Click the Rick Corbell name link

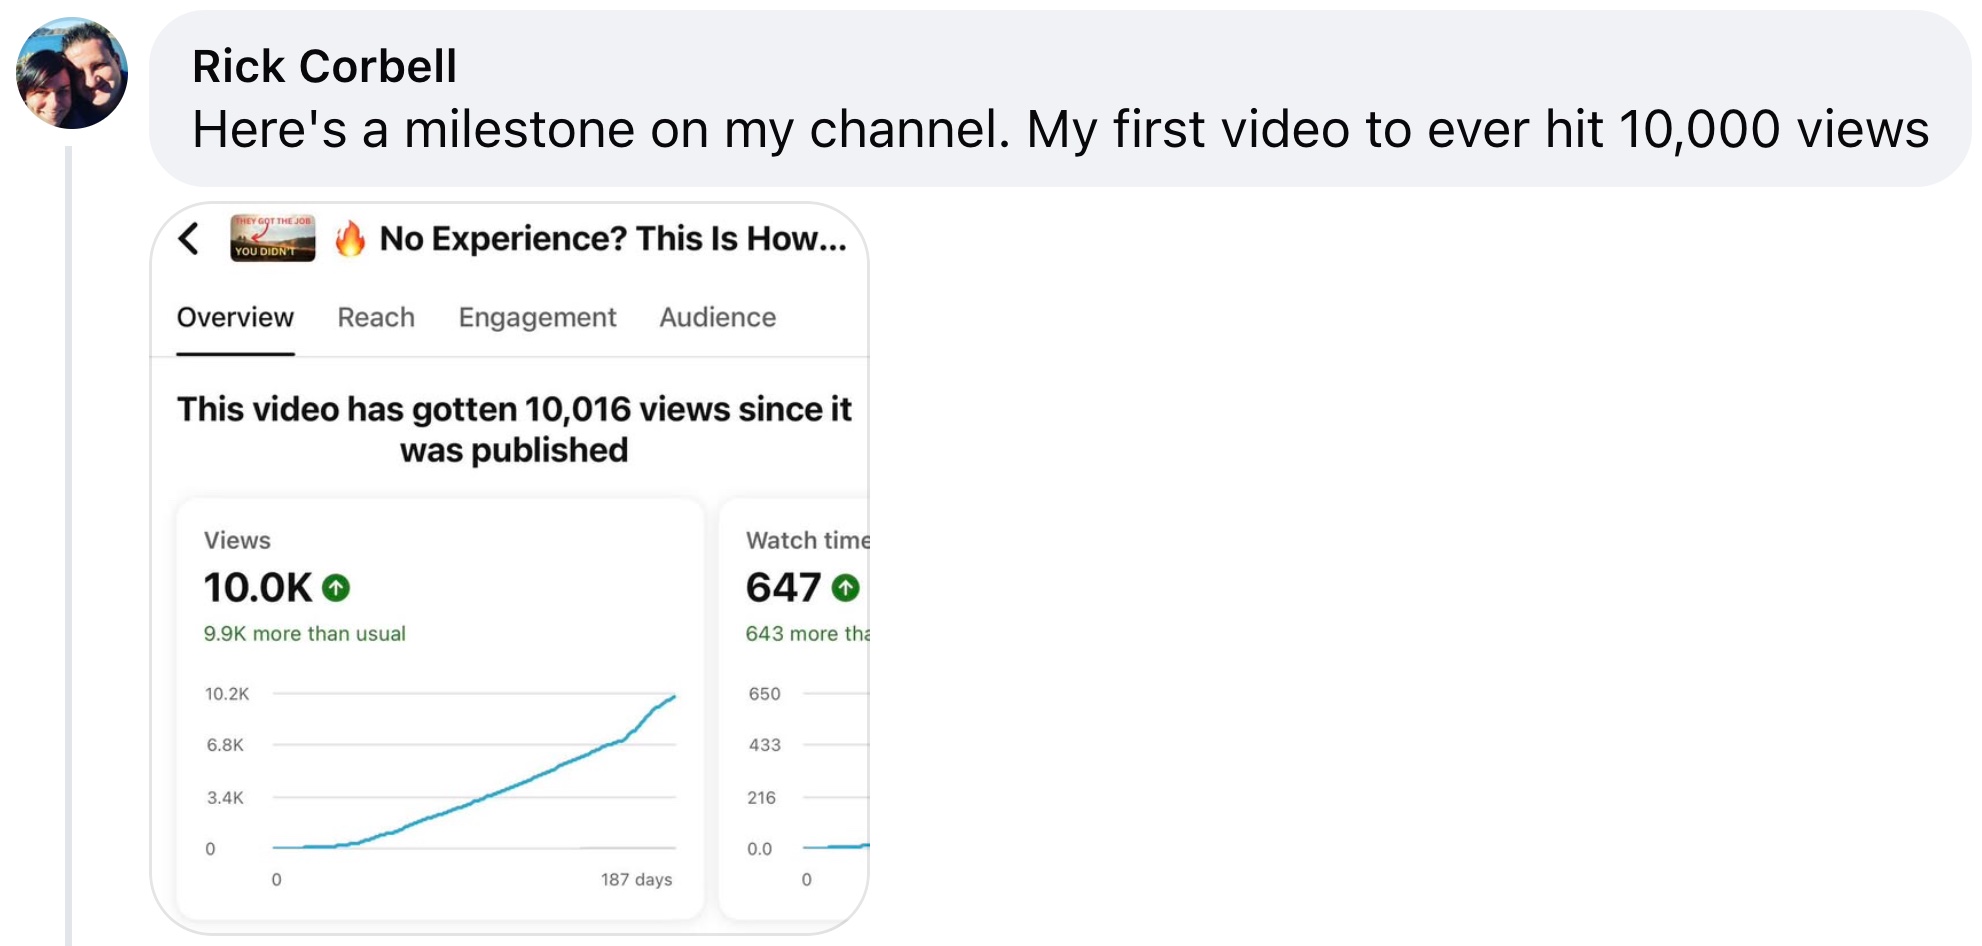pyautogui.click(x=324, y=67)
